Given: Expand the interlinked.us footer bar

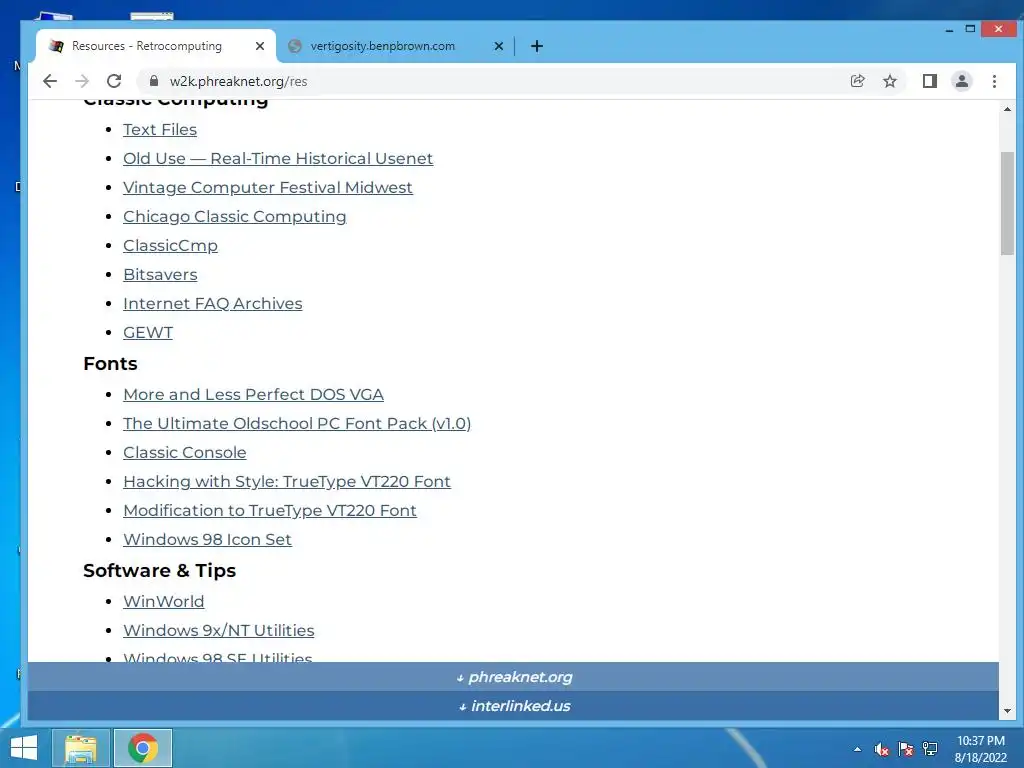Looking at the screenshot, I should pos(513,706).
